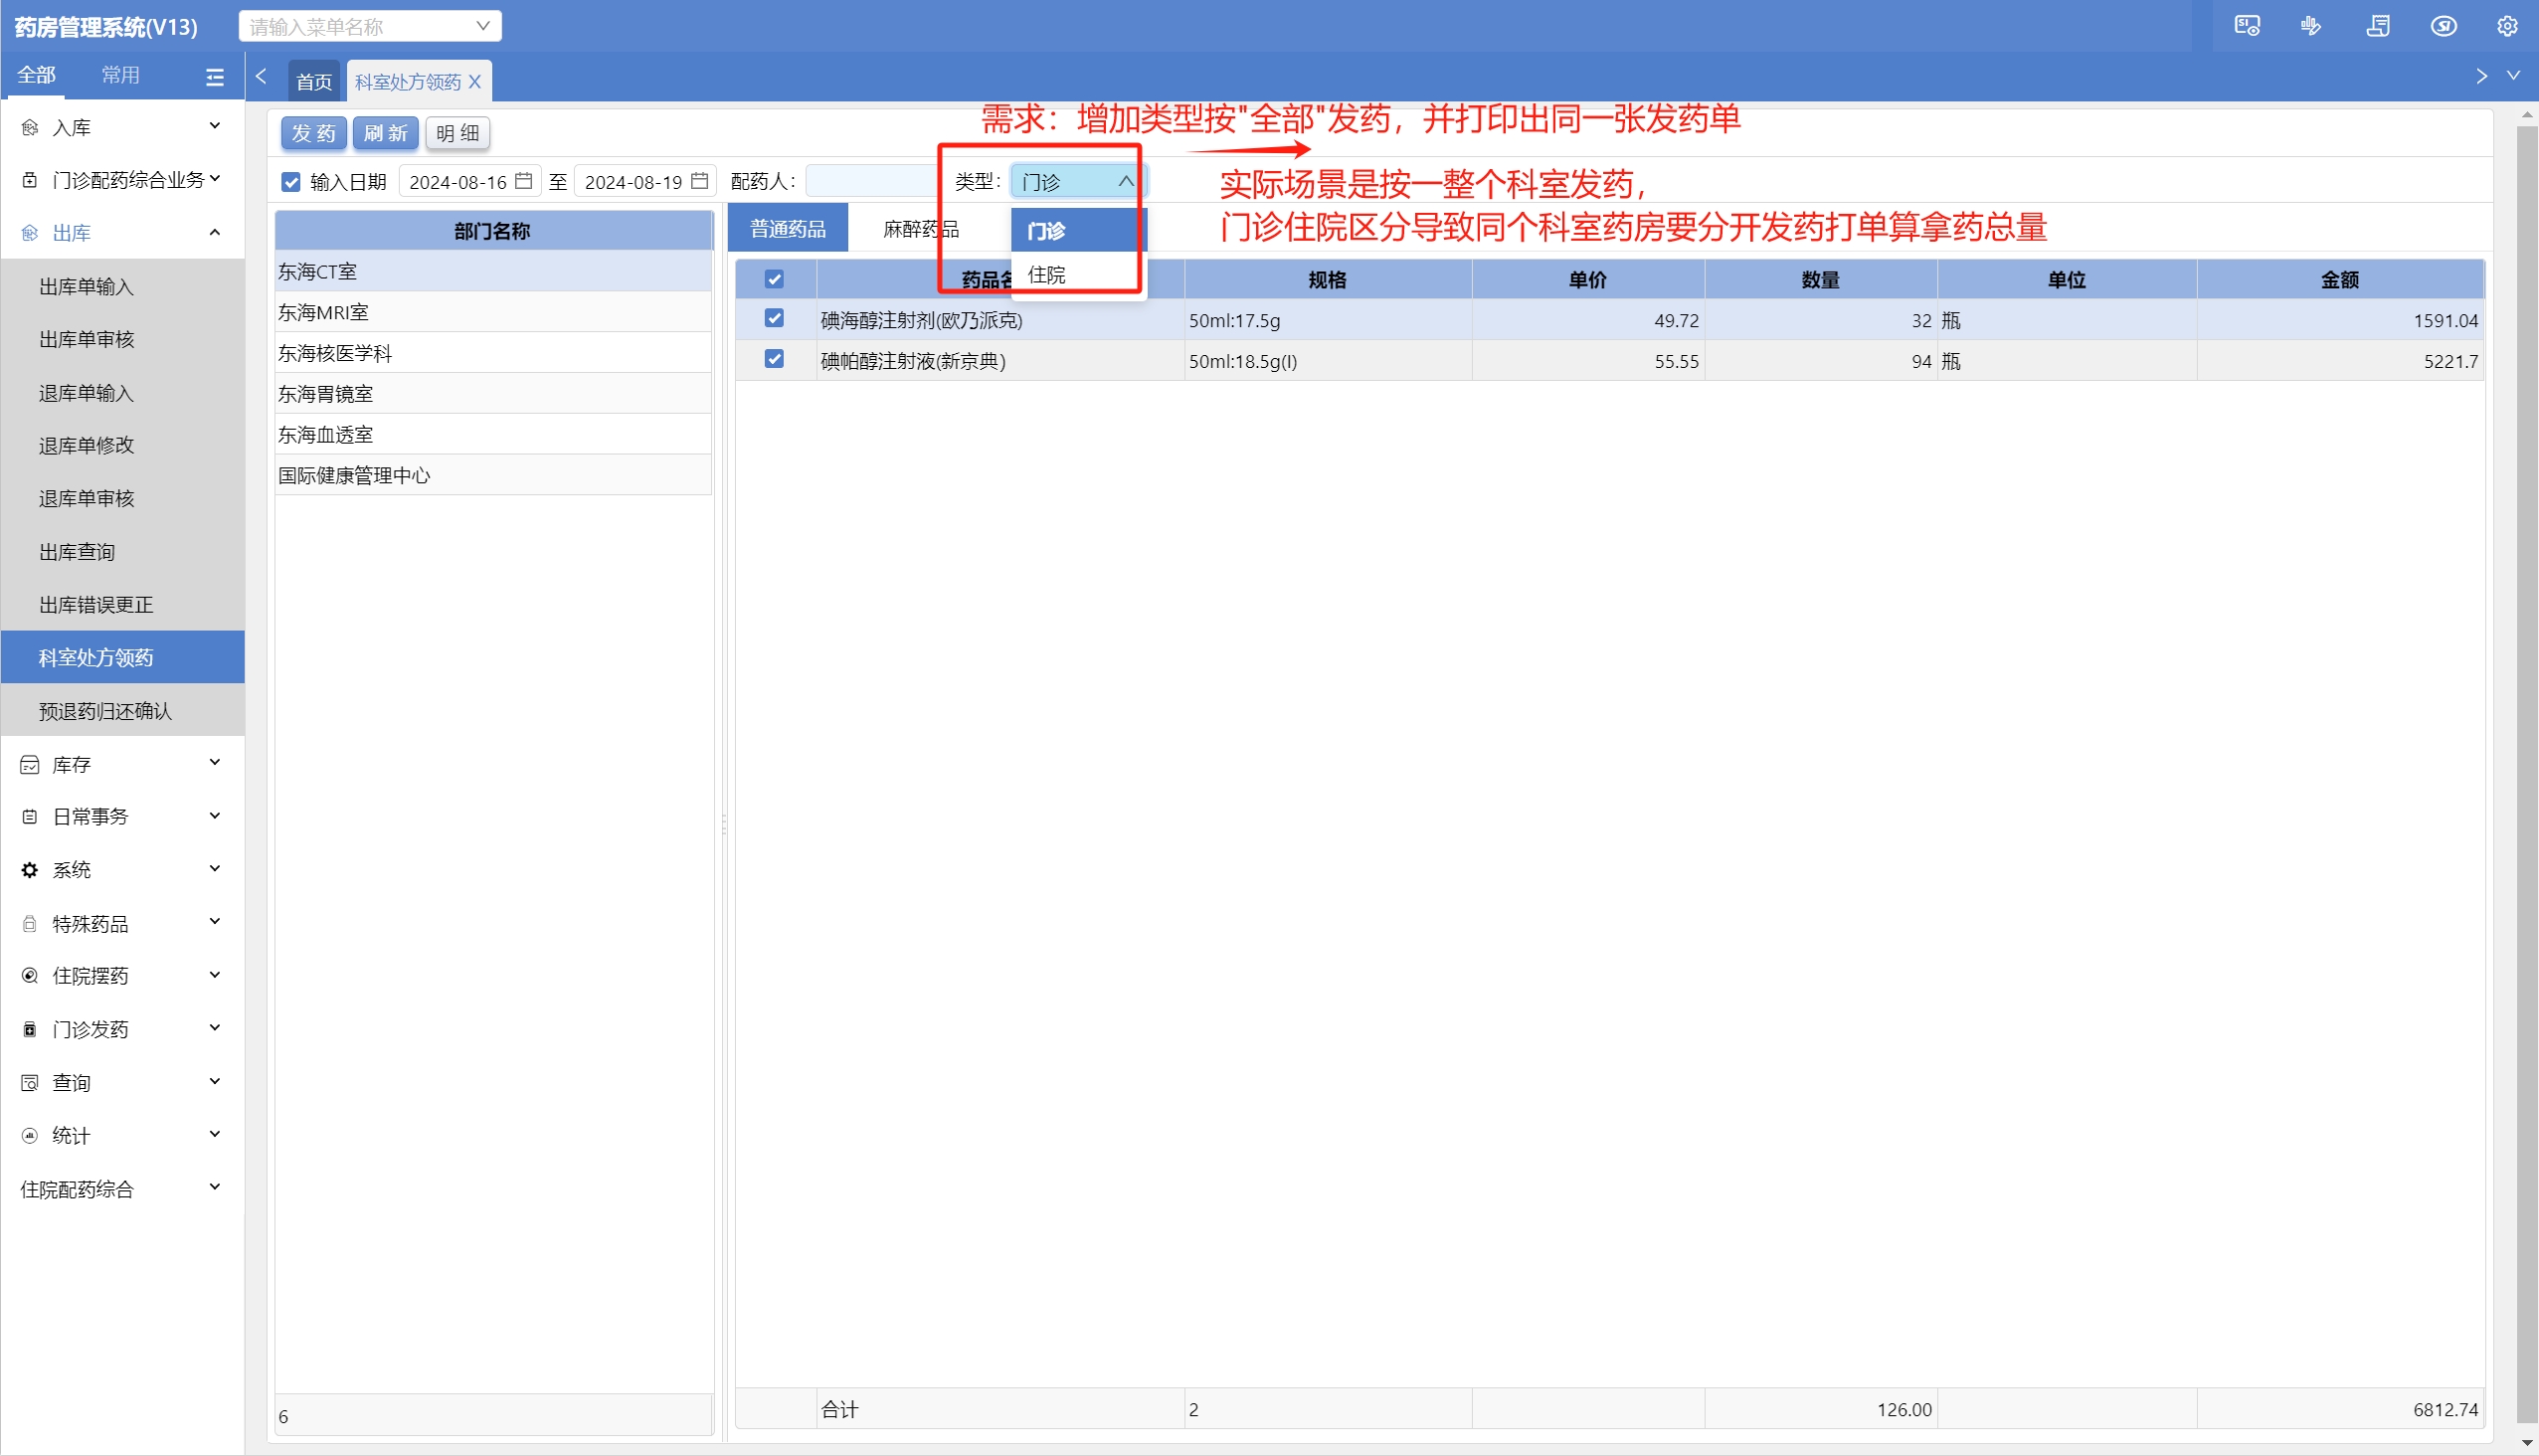Click start date calendar icon
This screenshot has width=2539, height=1456.
tap(523, 181)
